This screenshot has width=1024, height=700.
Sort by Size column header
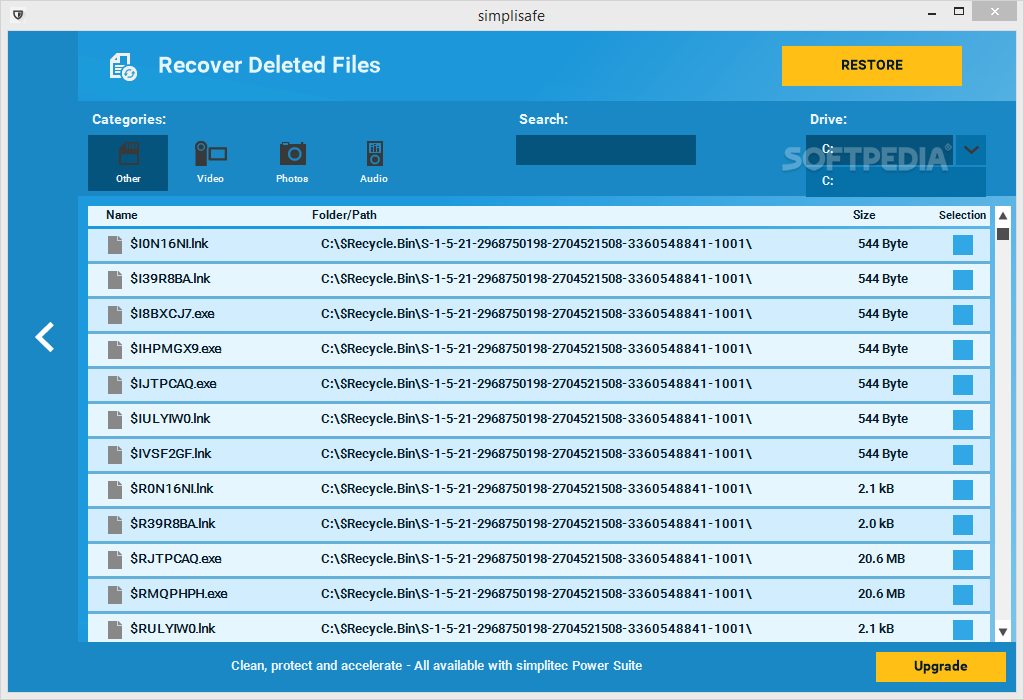click(x=864, y=215)
